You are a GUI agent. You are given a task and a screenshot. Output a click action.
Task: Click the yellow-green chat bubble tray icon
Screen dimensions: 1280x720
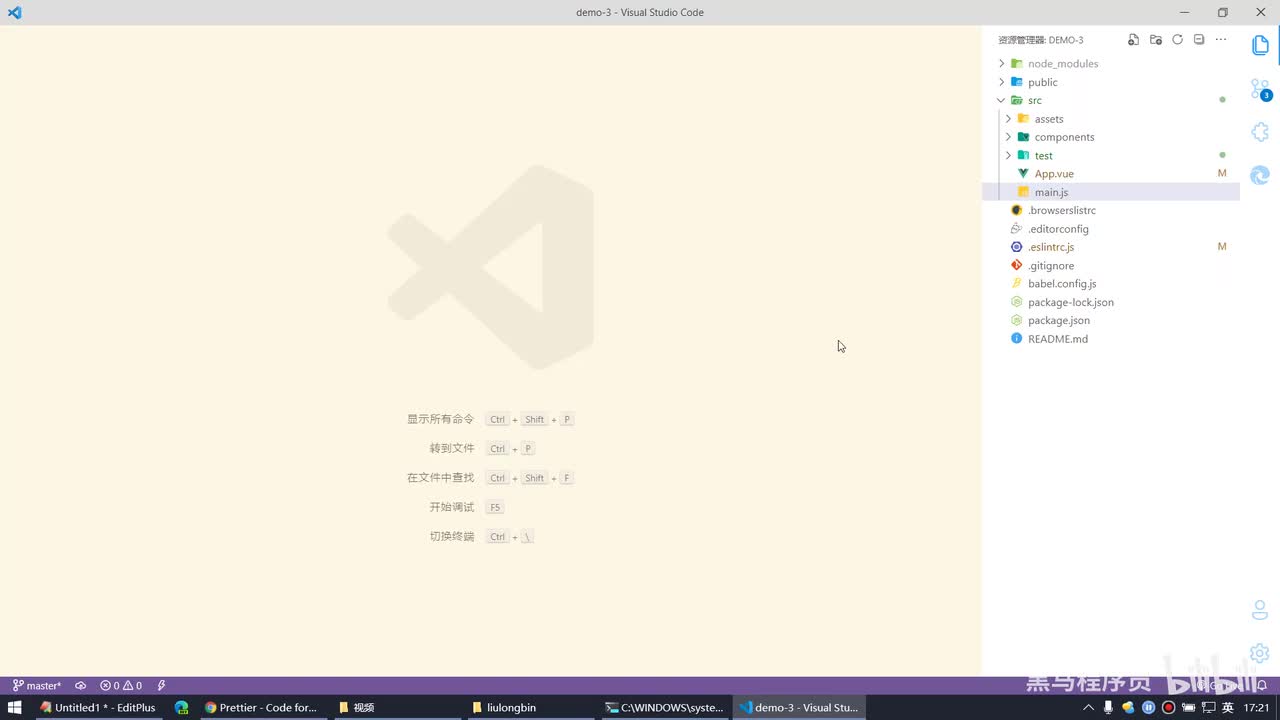pyautogui.click(x=1128, y=707)
